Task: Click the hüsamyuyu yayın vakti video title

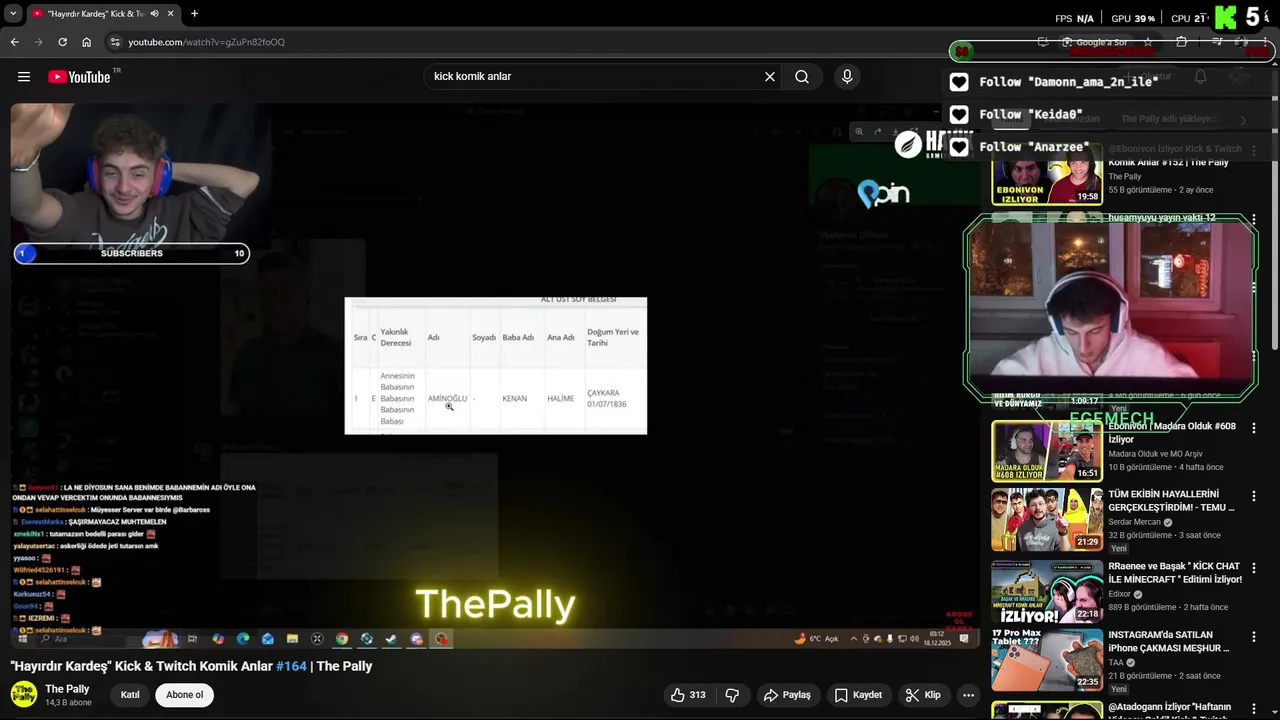Action: (1162, 217)
